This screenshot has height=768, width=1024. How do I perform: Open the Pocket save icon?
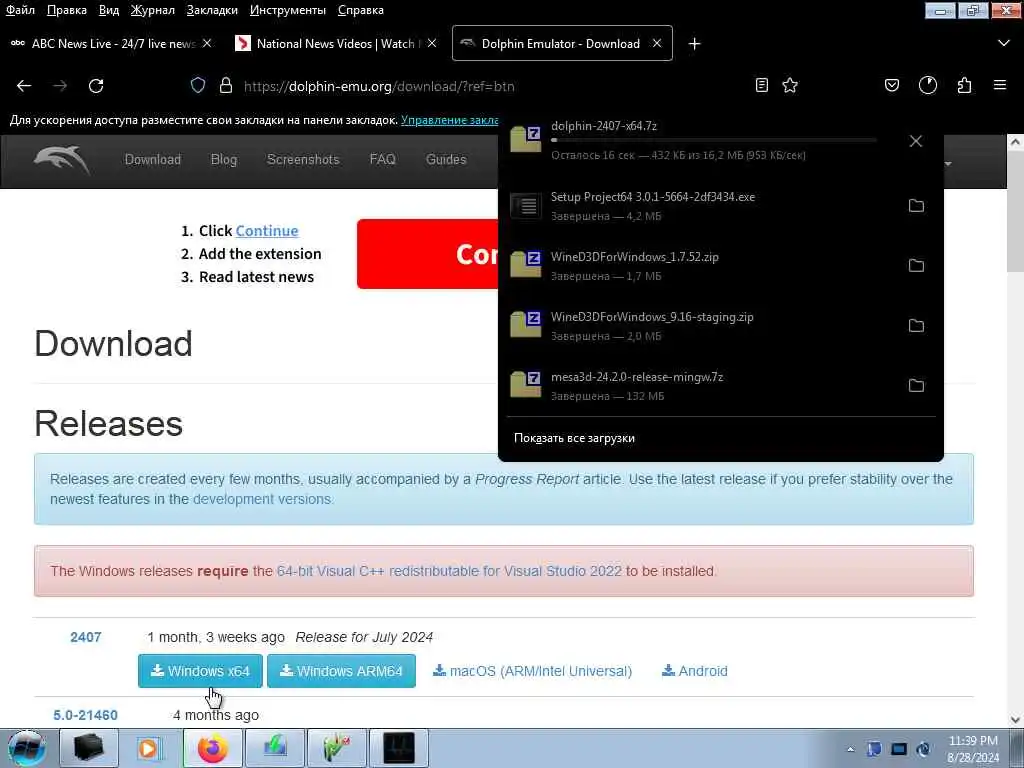(891, 86)
